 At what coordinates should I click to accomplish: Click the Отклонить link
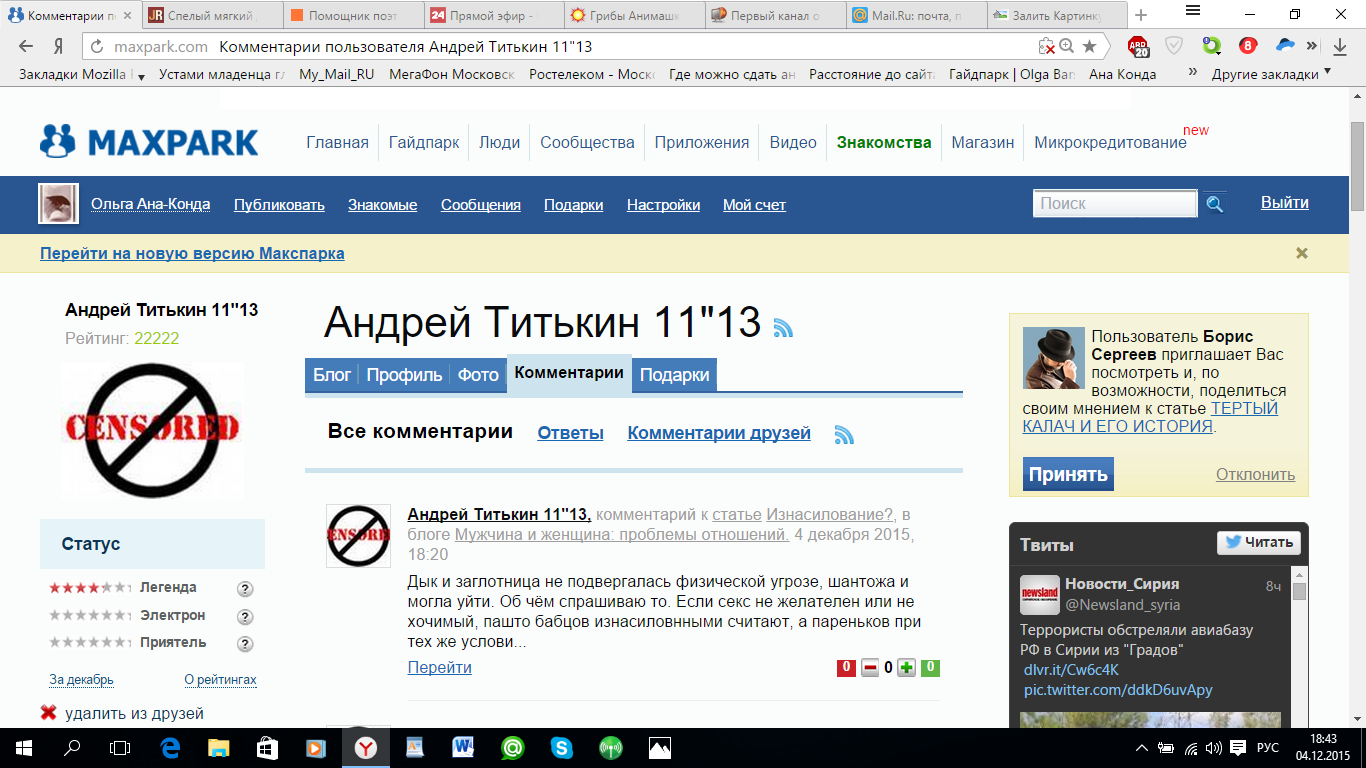point(1255,474)
